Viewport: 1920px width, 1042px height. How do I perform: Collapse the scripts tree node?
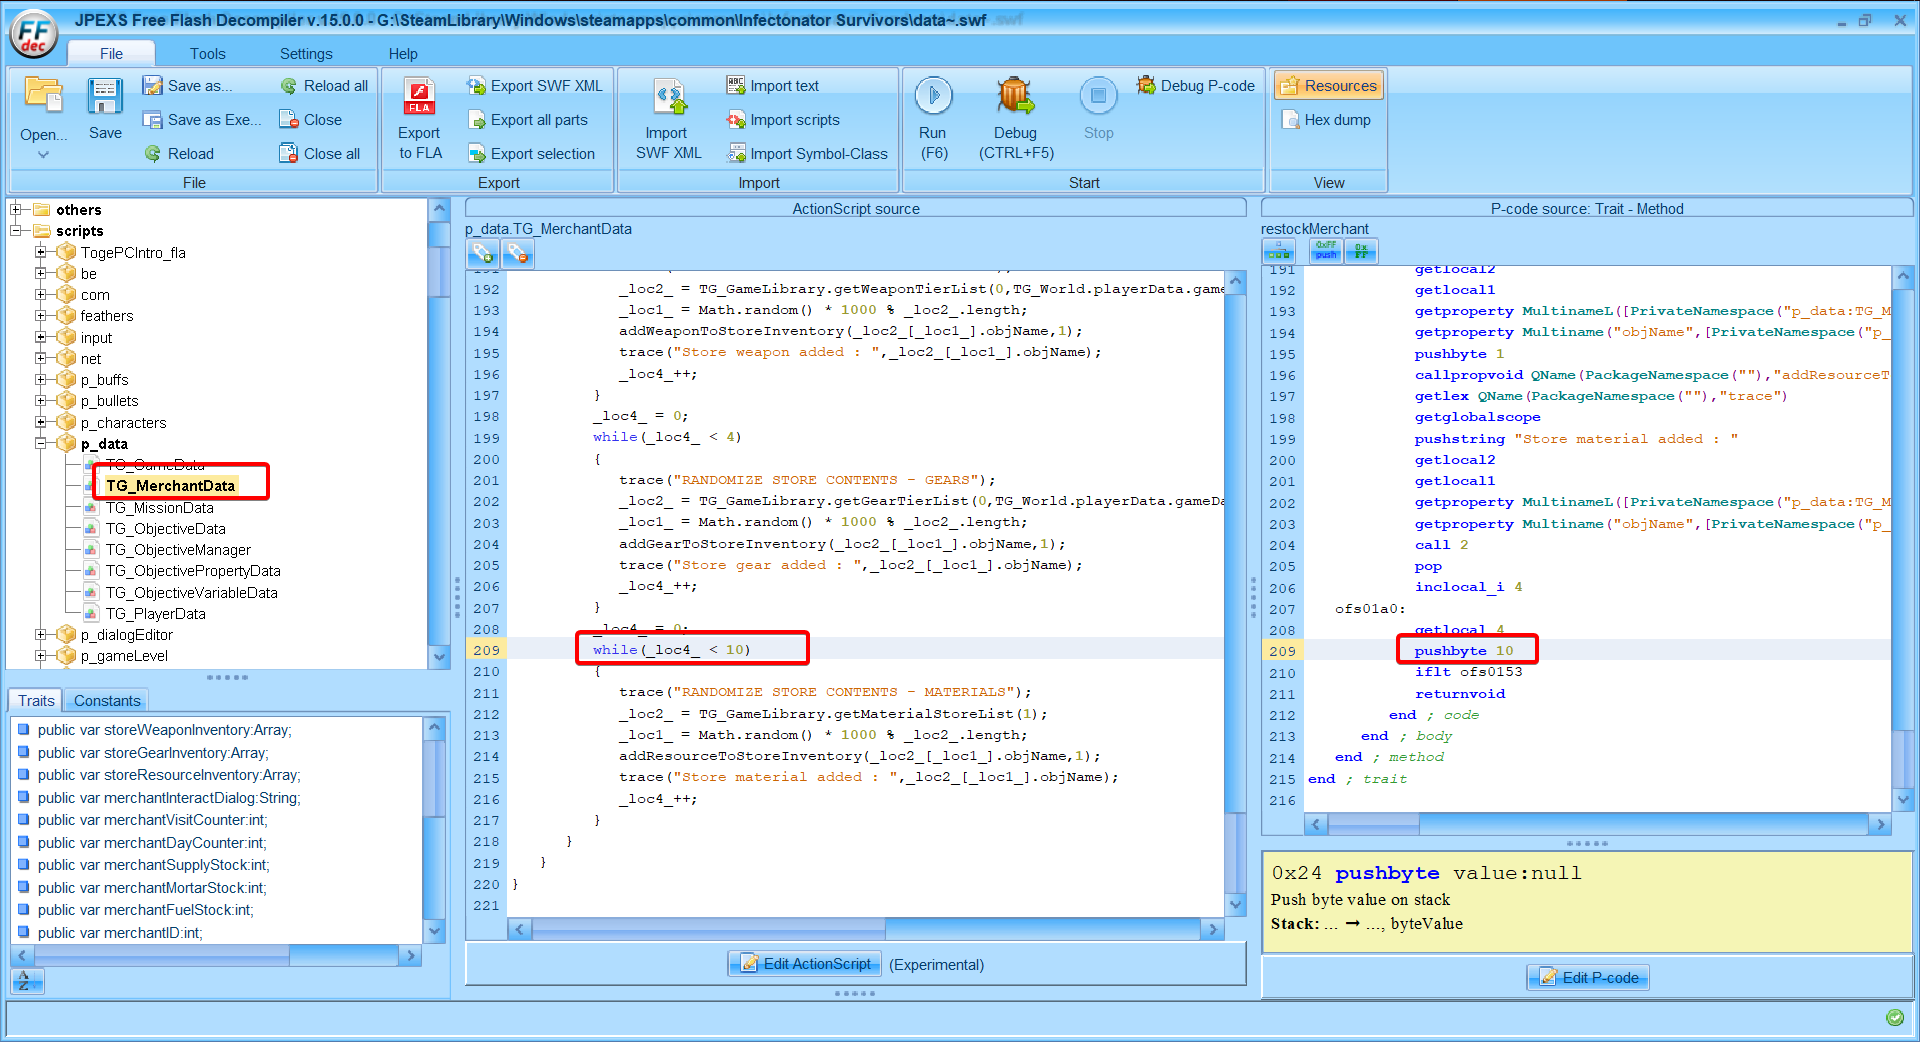click(x=16, y=231)
